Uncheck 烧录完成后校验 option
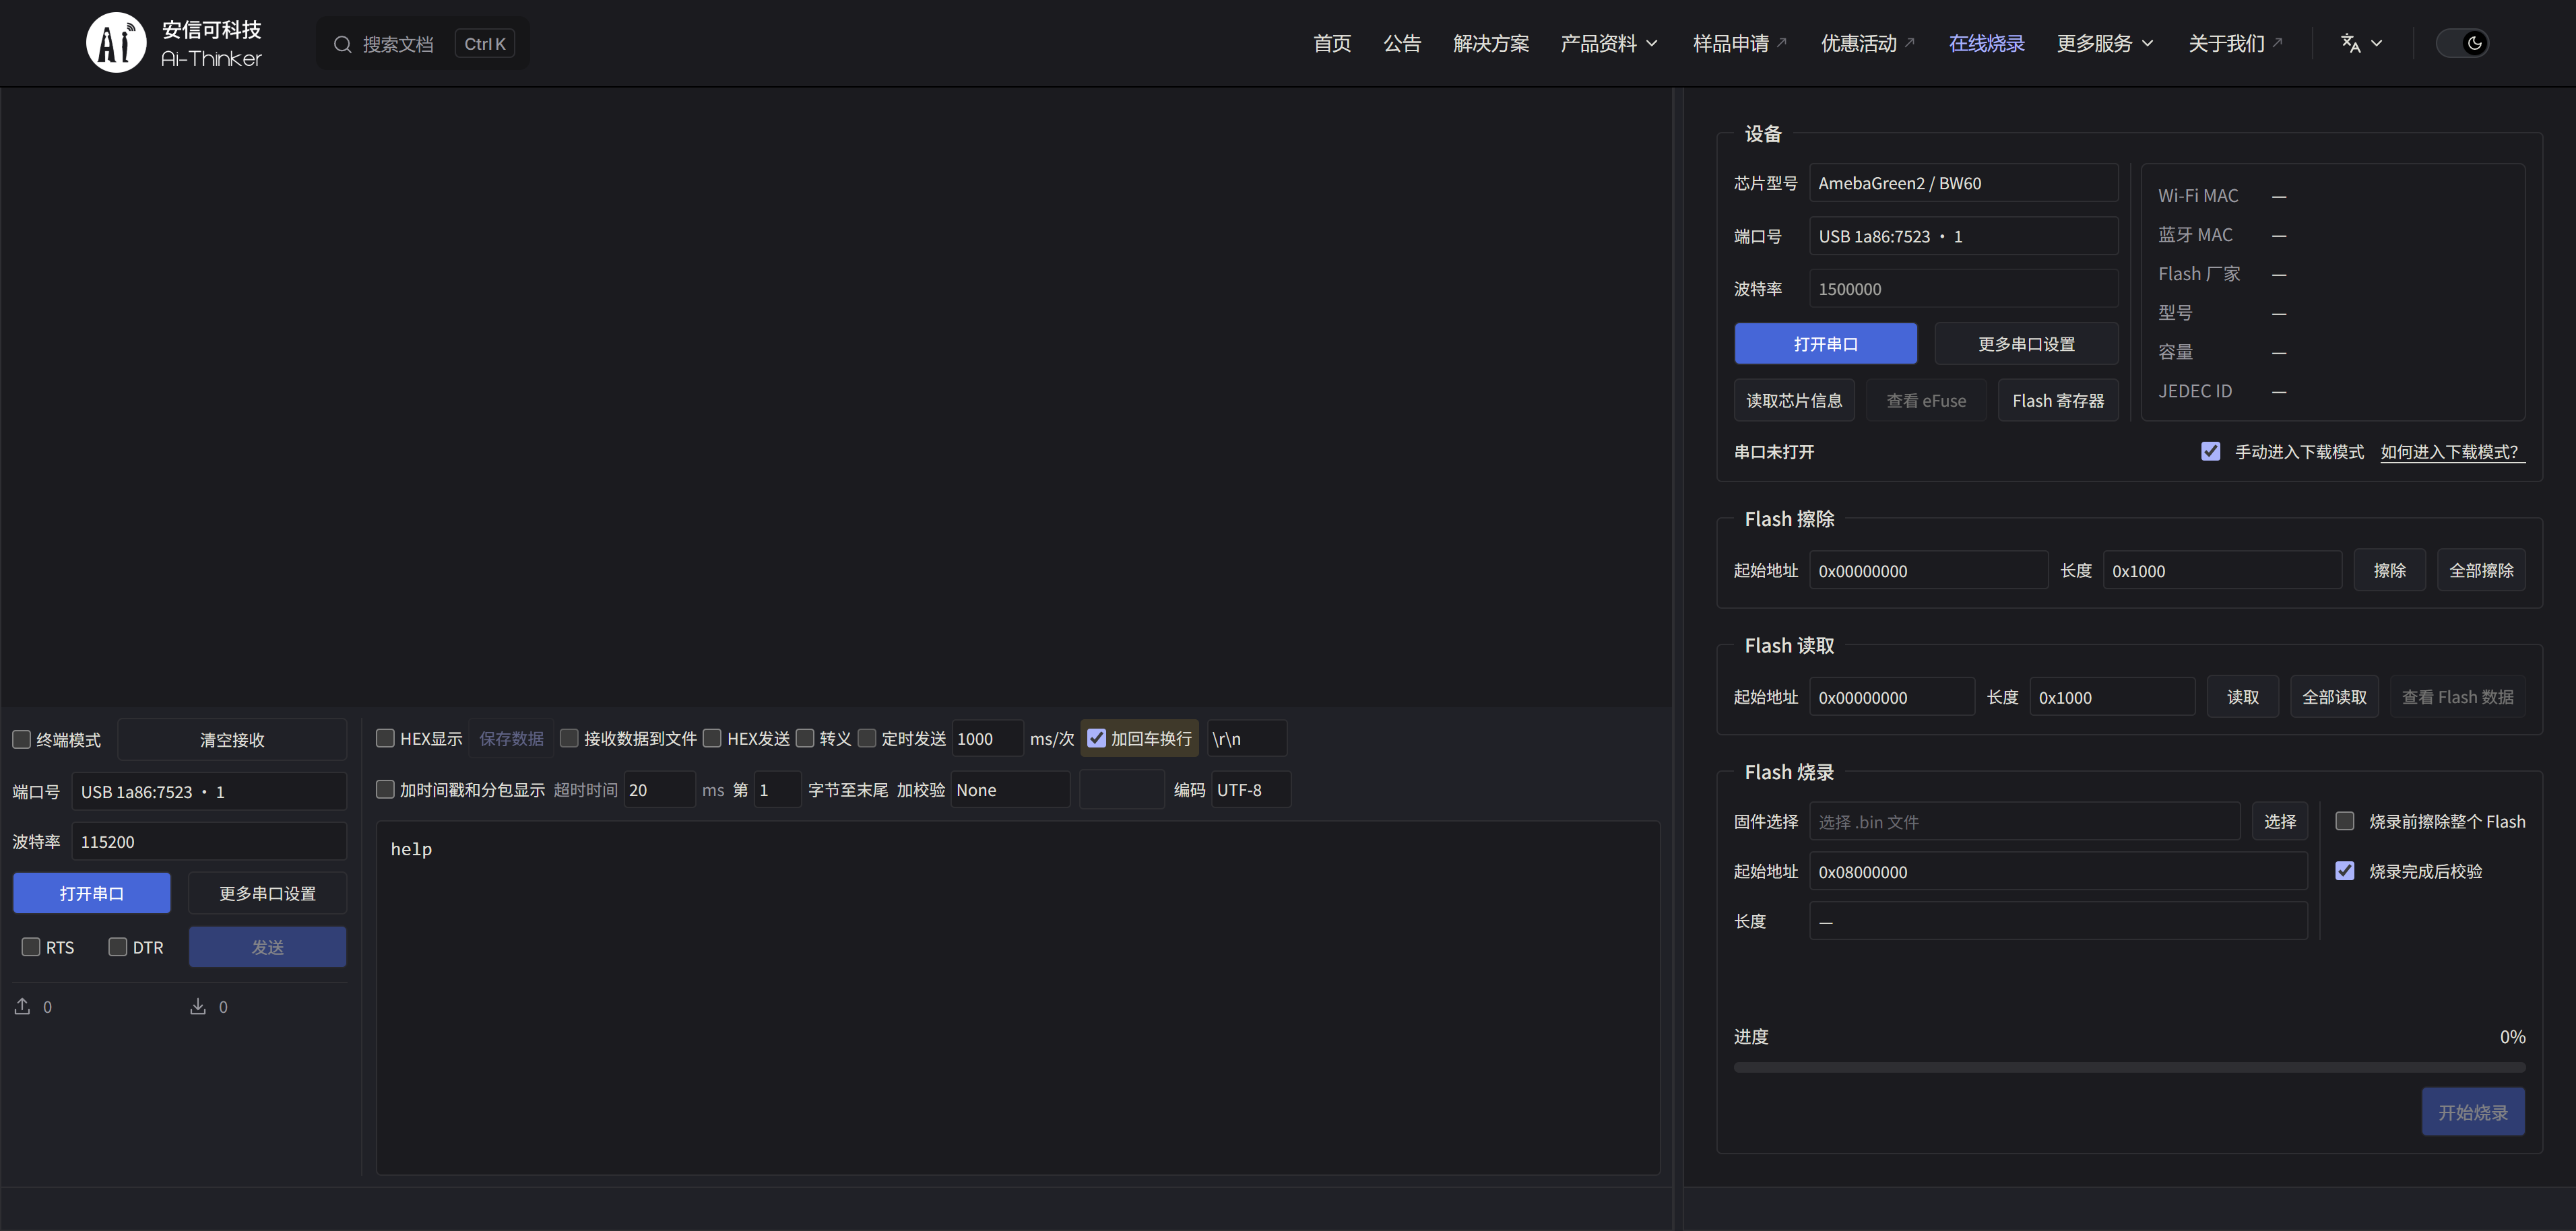Screen dimensions: 2576x1231 point(2345,871)
